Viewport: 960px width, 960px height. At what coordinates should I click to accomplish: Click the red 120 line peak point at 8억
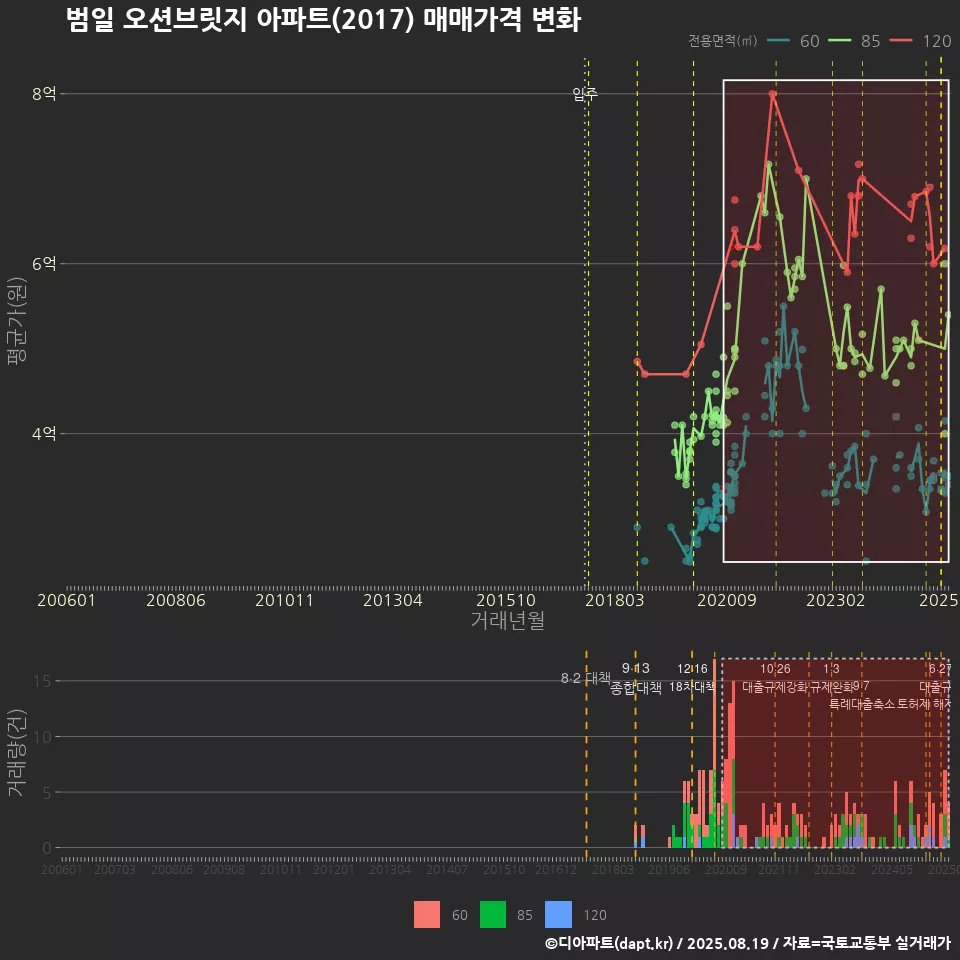point(773,94)
